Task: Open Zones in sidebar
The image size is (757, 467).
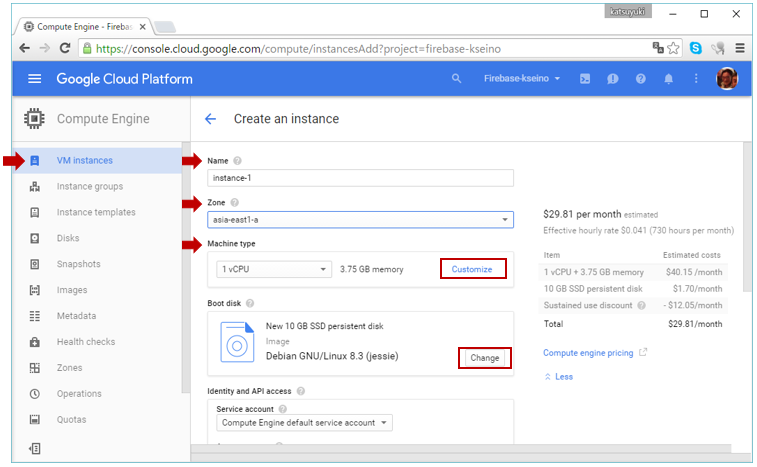Action: click(x=97, y=368)
